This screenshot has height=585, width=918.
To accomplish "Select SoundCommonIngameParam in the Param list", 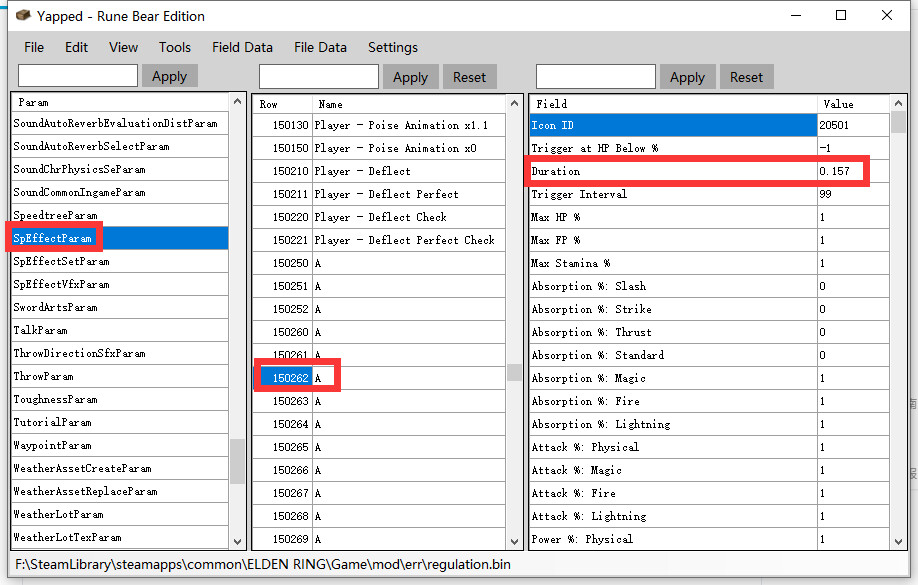I will click(120, 192).
